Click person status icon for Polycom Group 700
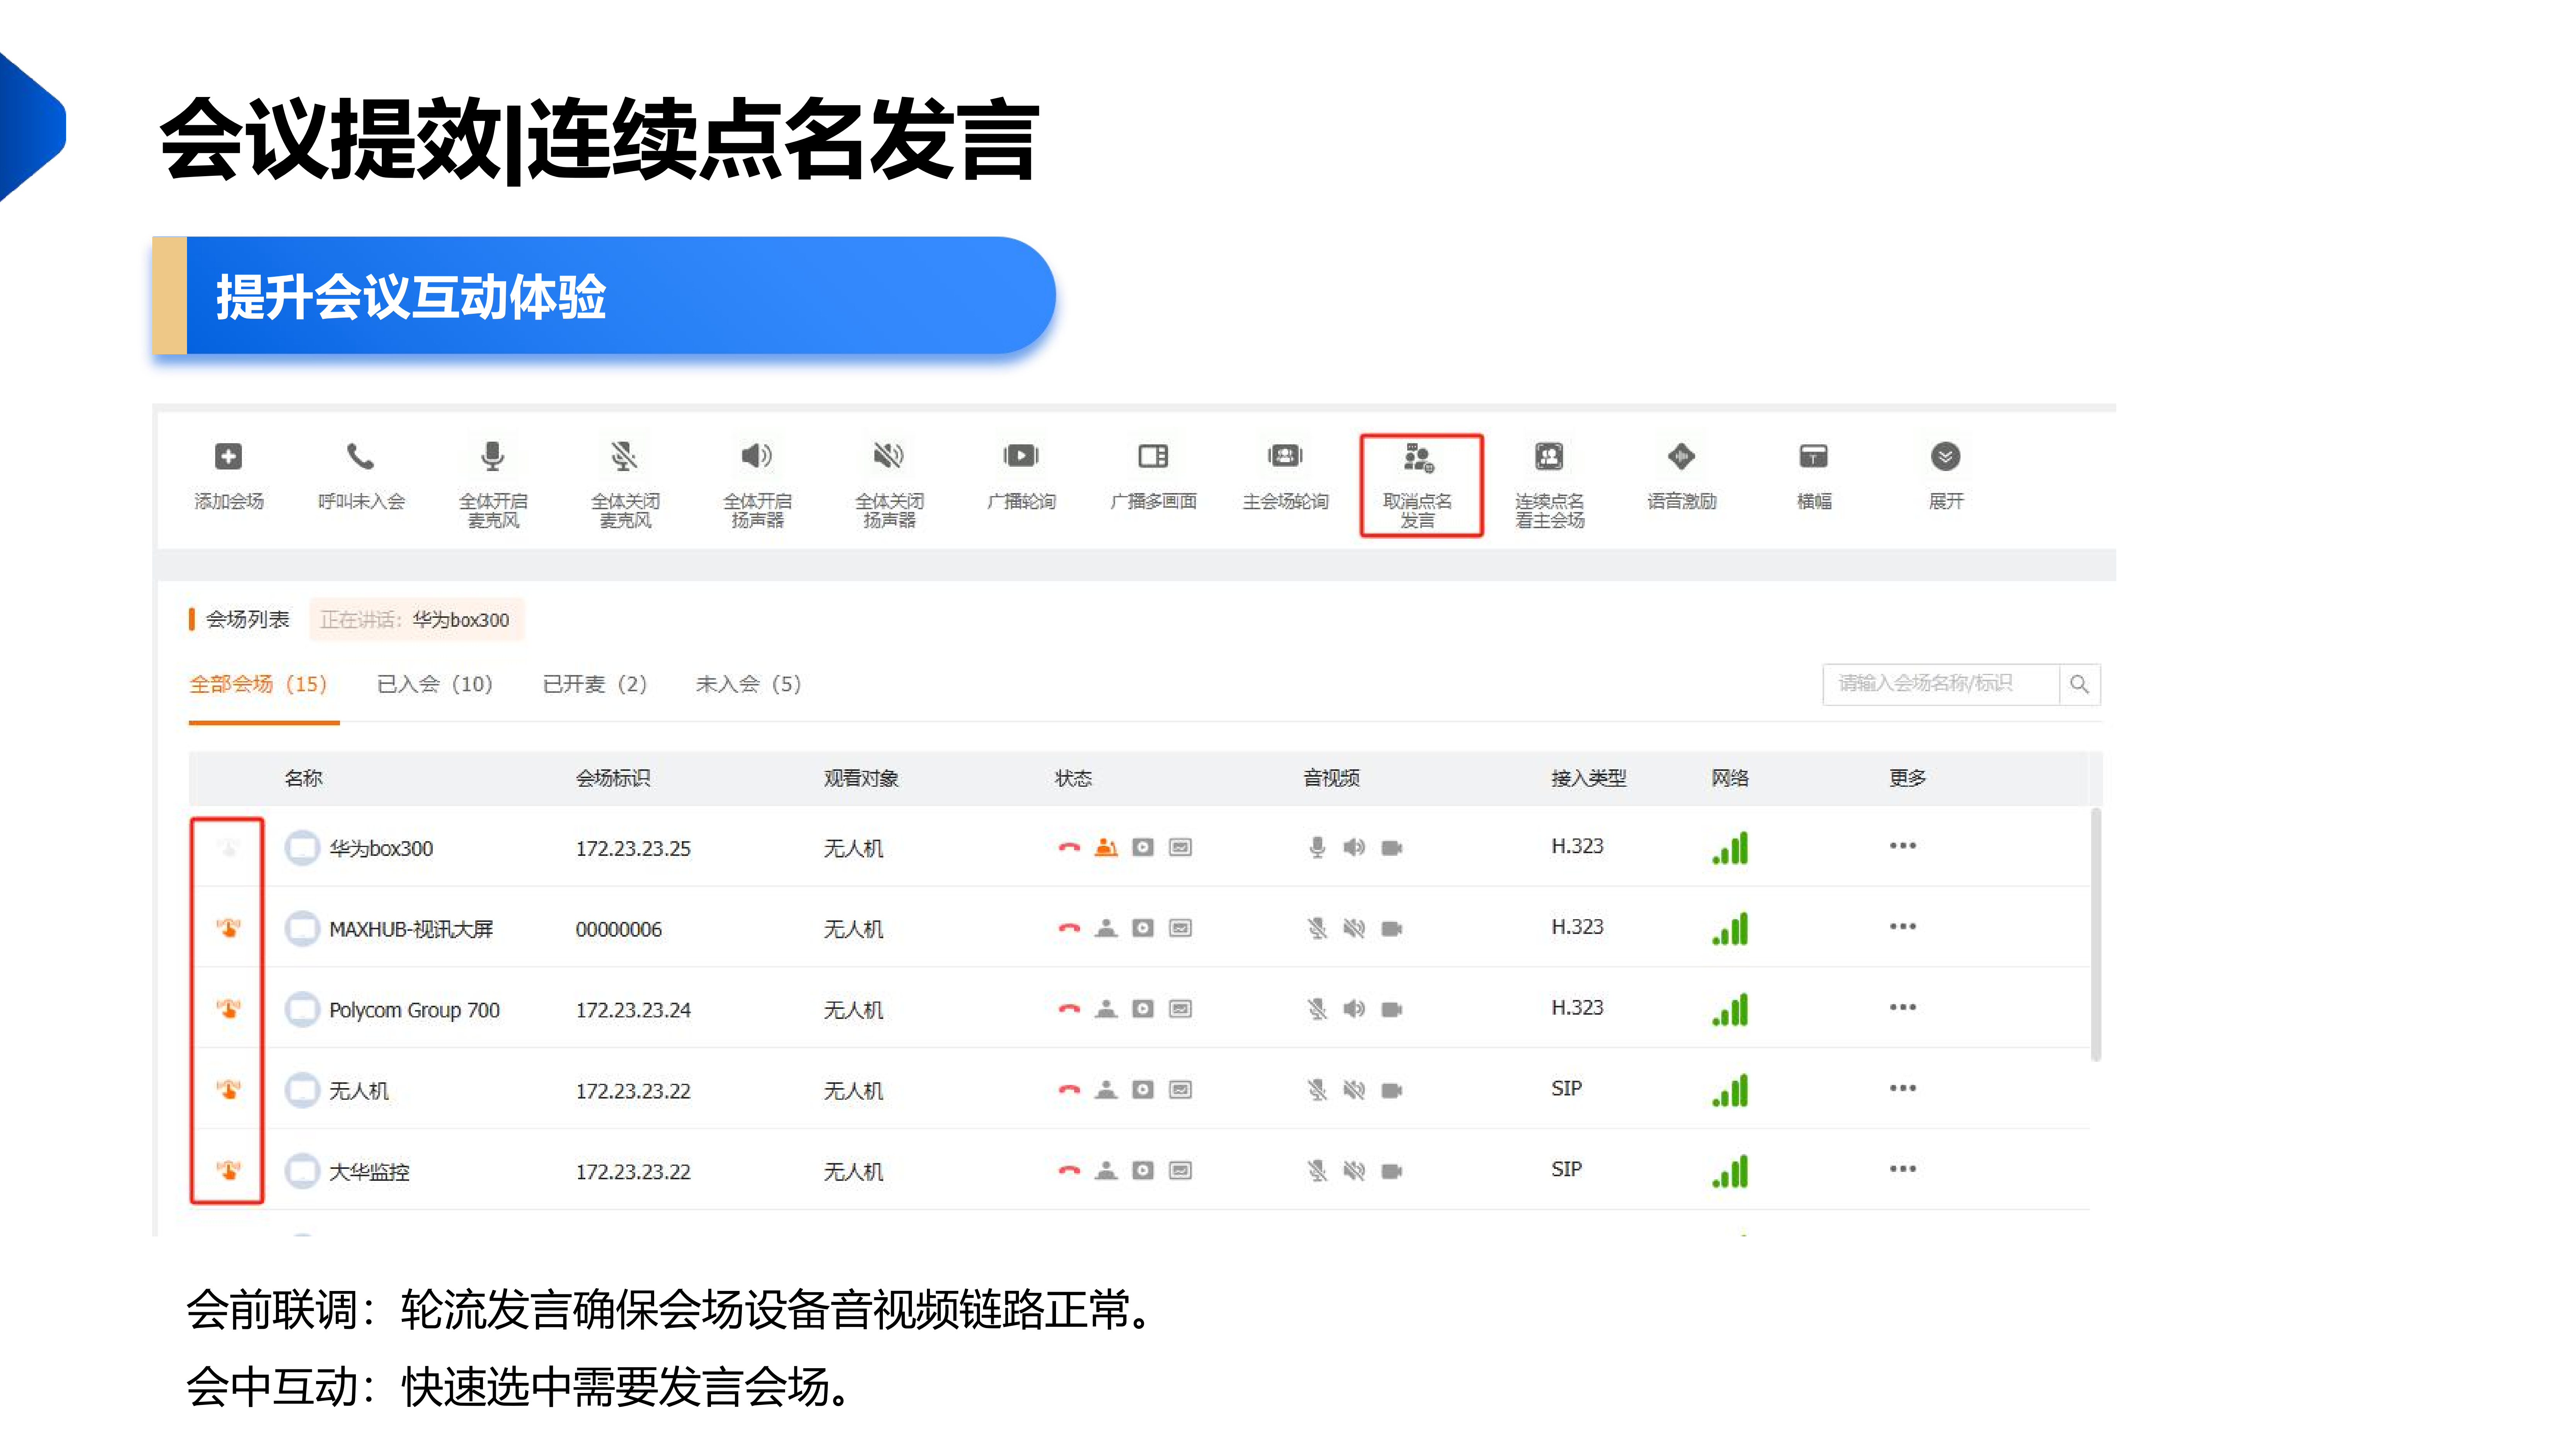This screenshot has height=1449, width=2576. point(1106,1009)
